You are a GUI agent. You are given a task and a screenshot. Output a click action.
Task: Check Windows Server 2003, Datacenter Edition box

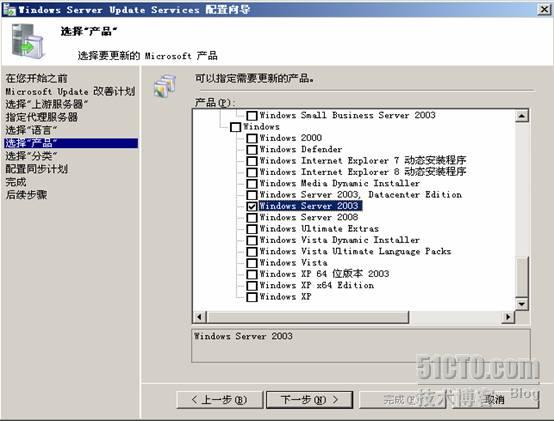(252, 195)
